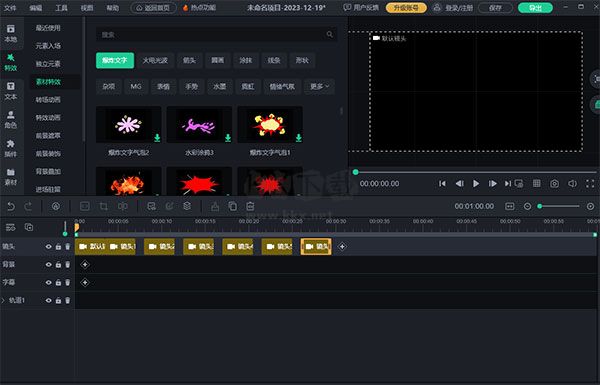
Task: Click the speaker volume icon
Action: click(572, 184)
